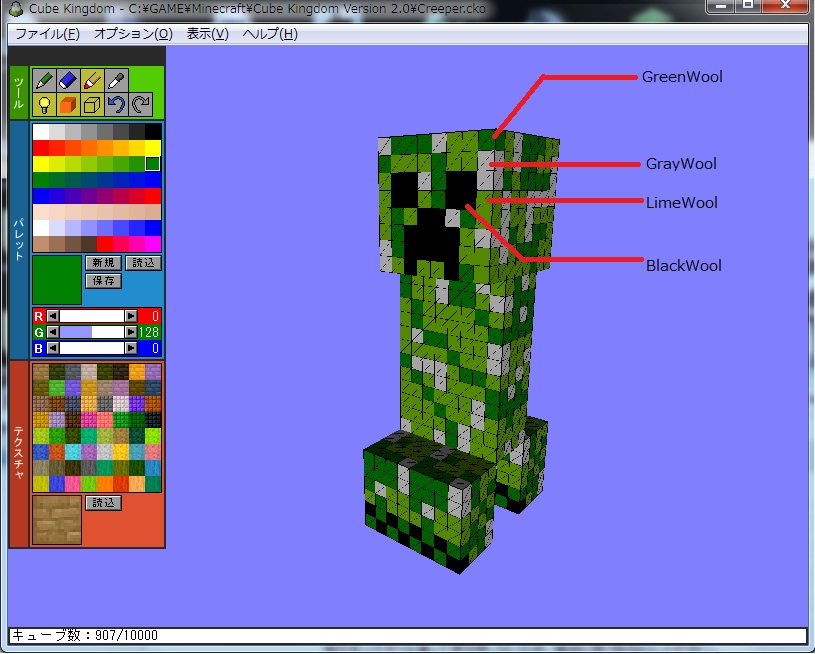Pick the black swatch in the palette
The width and height of the screenshot is (815, 654).
point(153,132)
